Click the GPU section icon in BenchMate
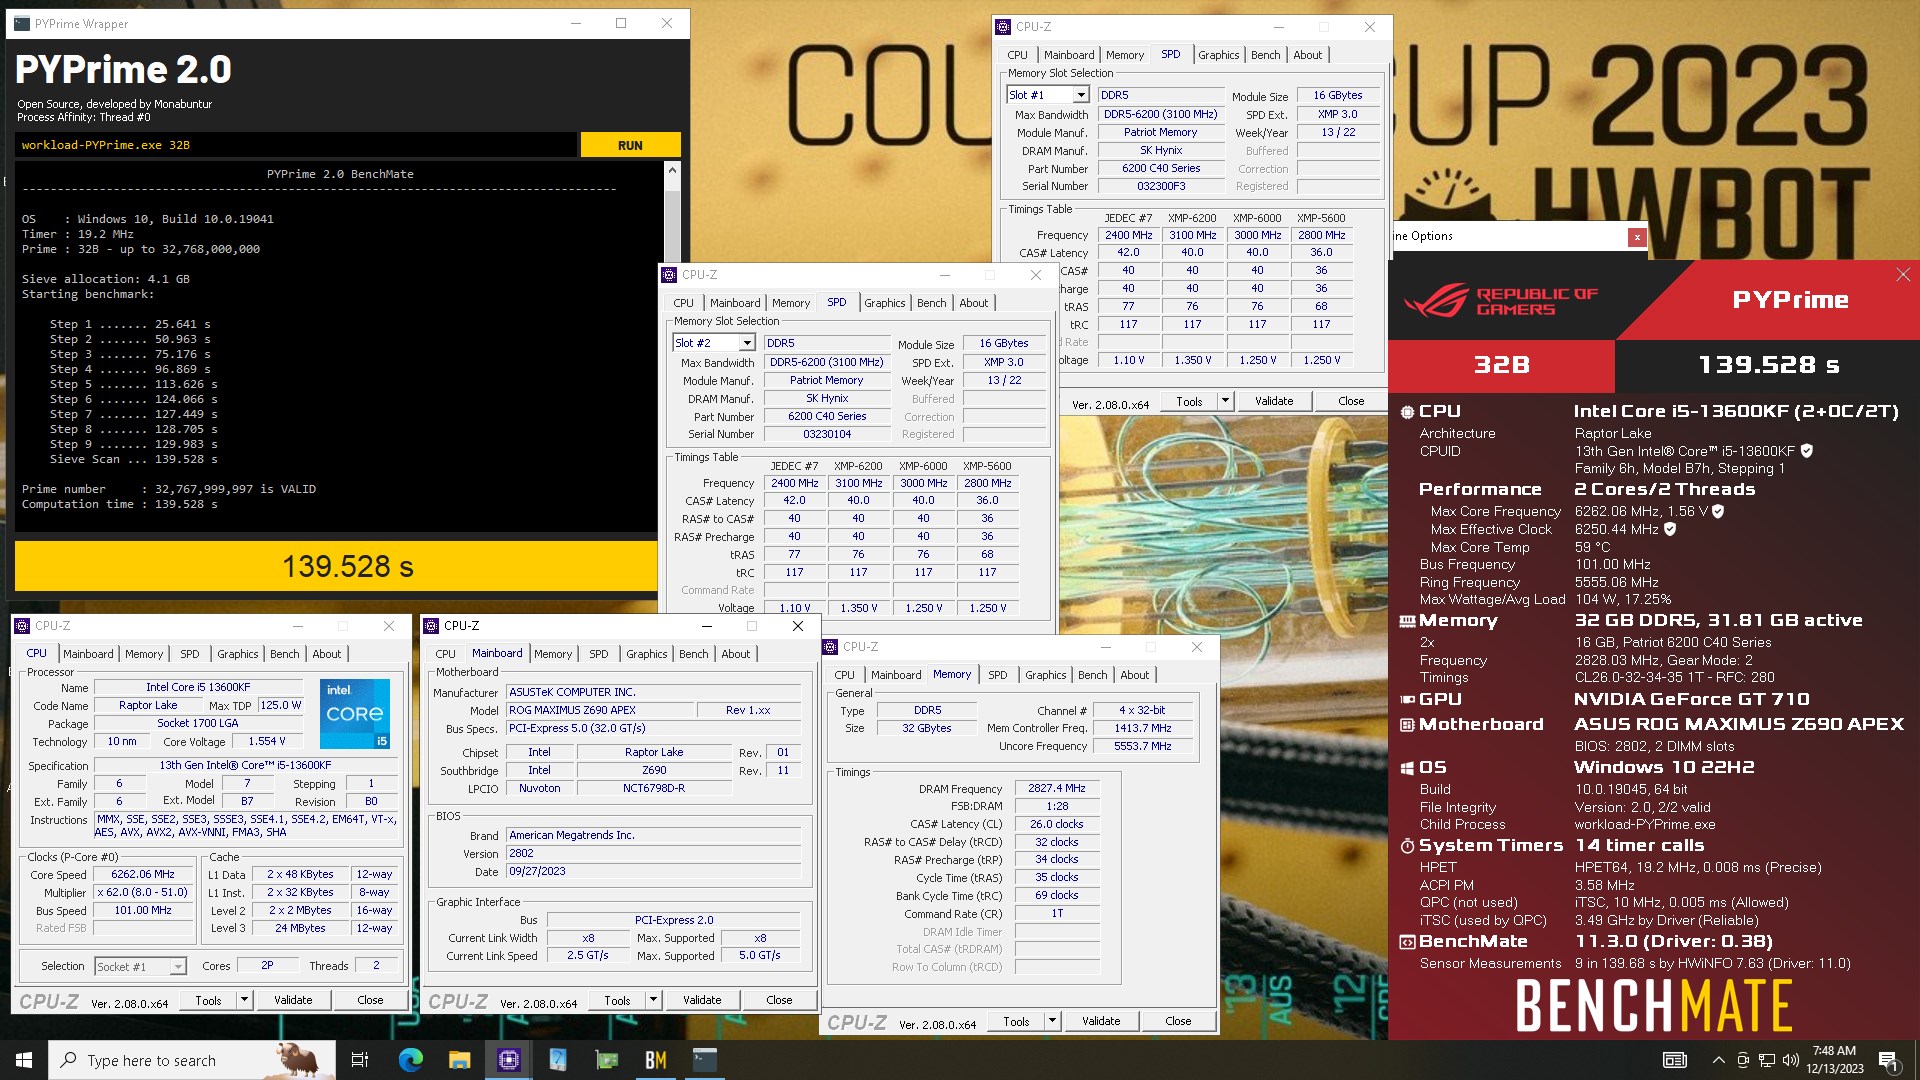The image size is (1920, 1080). coord(1407,700)
